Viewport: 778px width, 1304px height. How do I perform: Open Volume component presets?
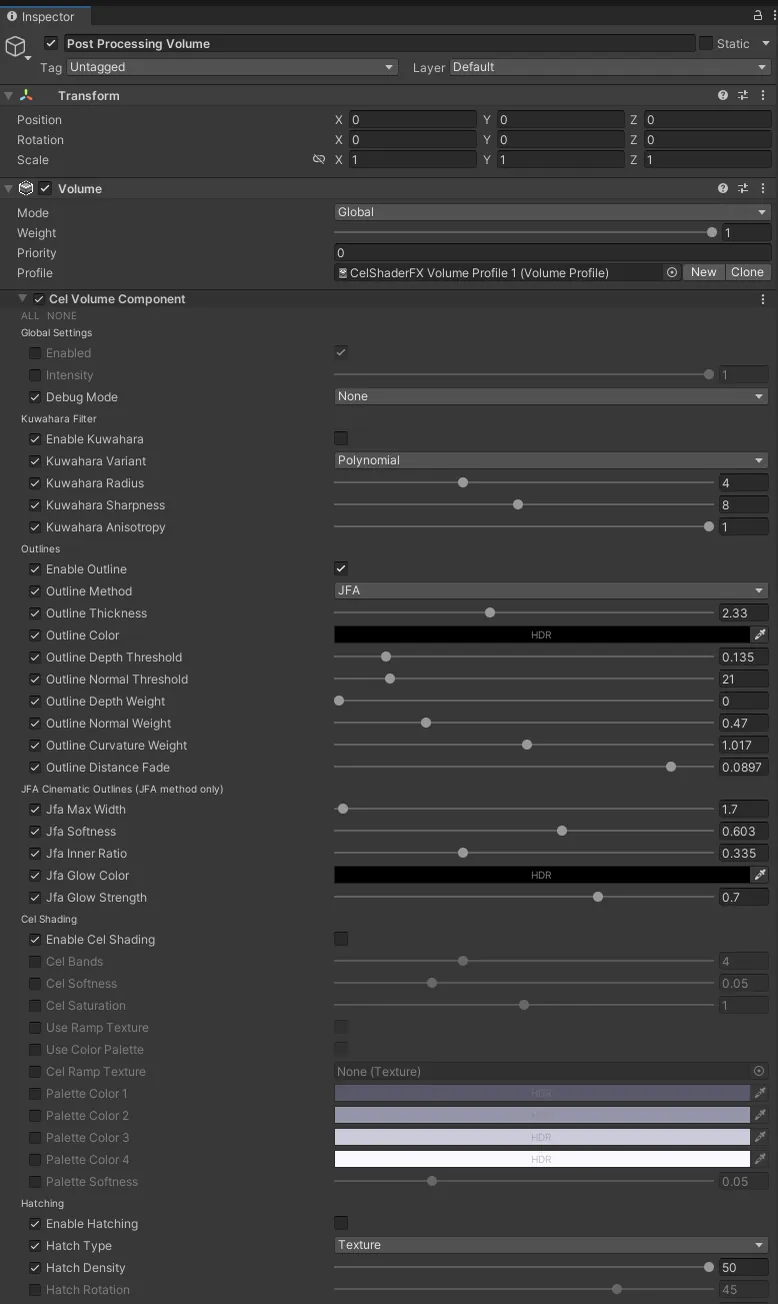click(x=743, y=189)
